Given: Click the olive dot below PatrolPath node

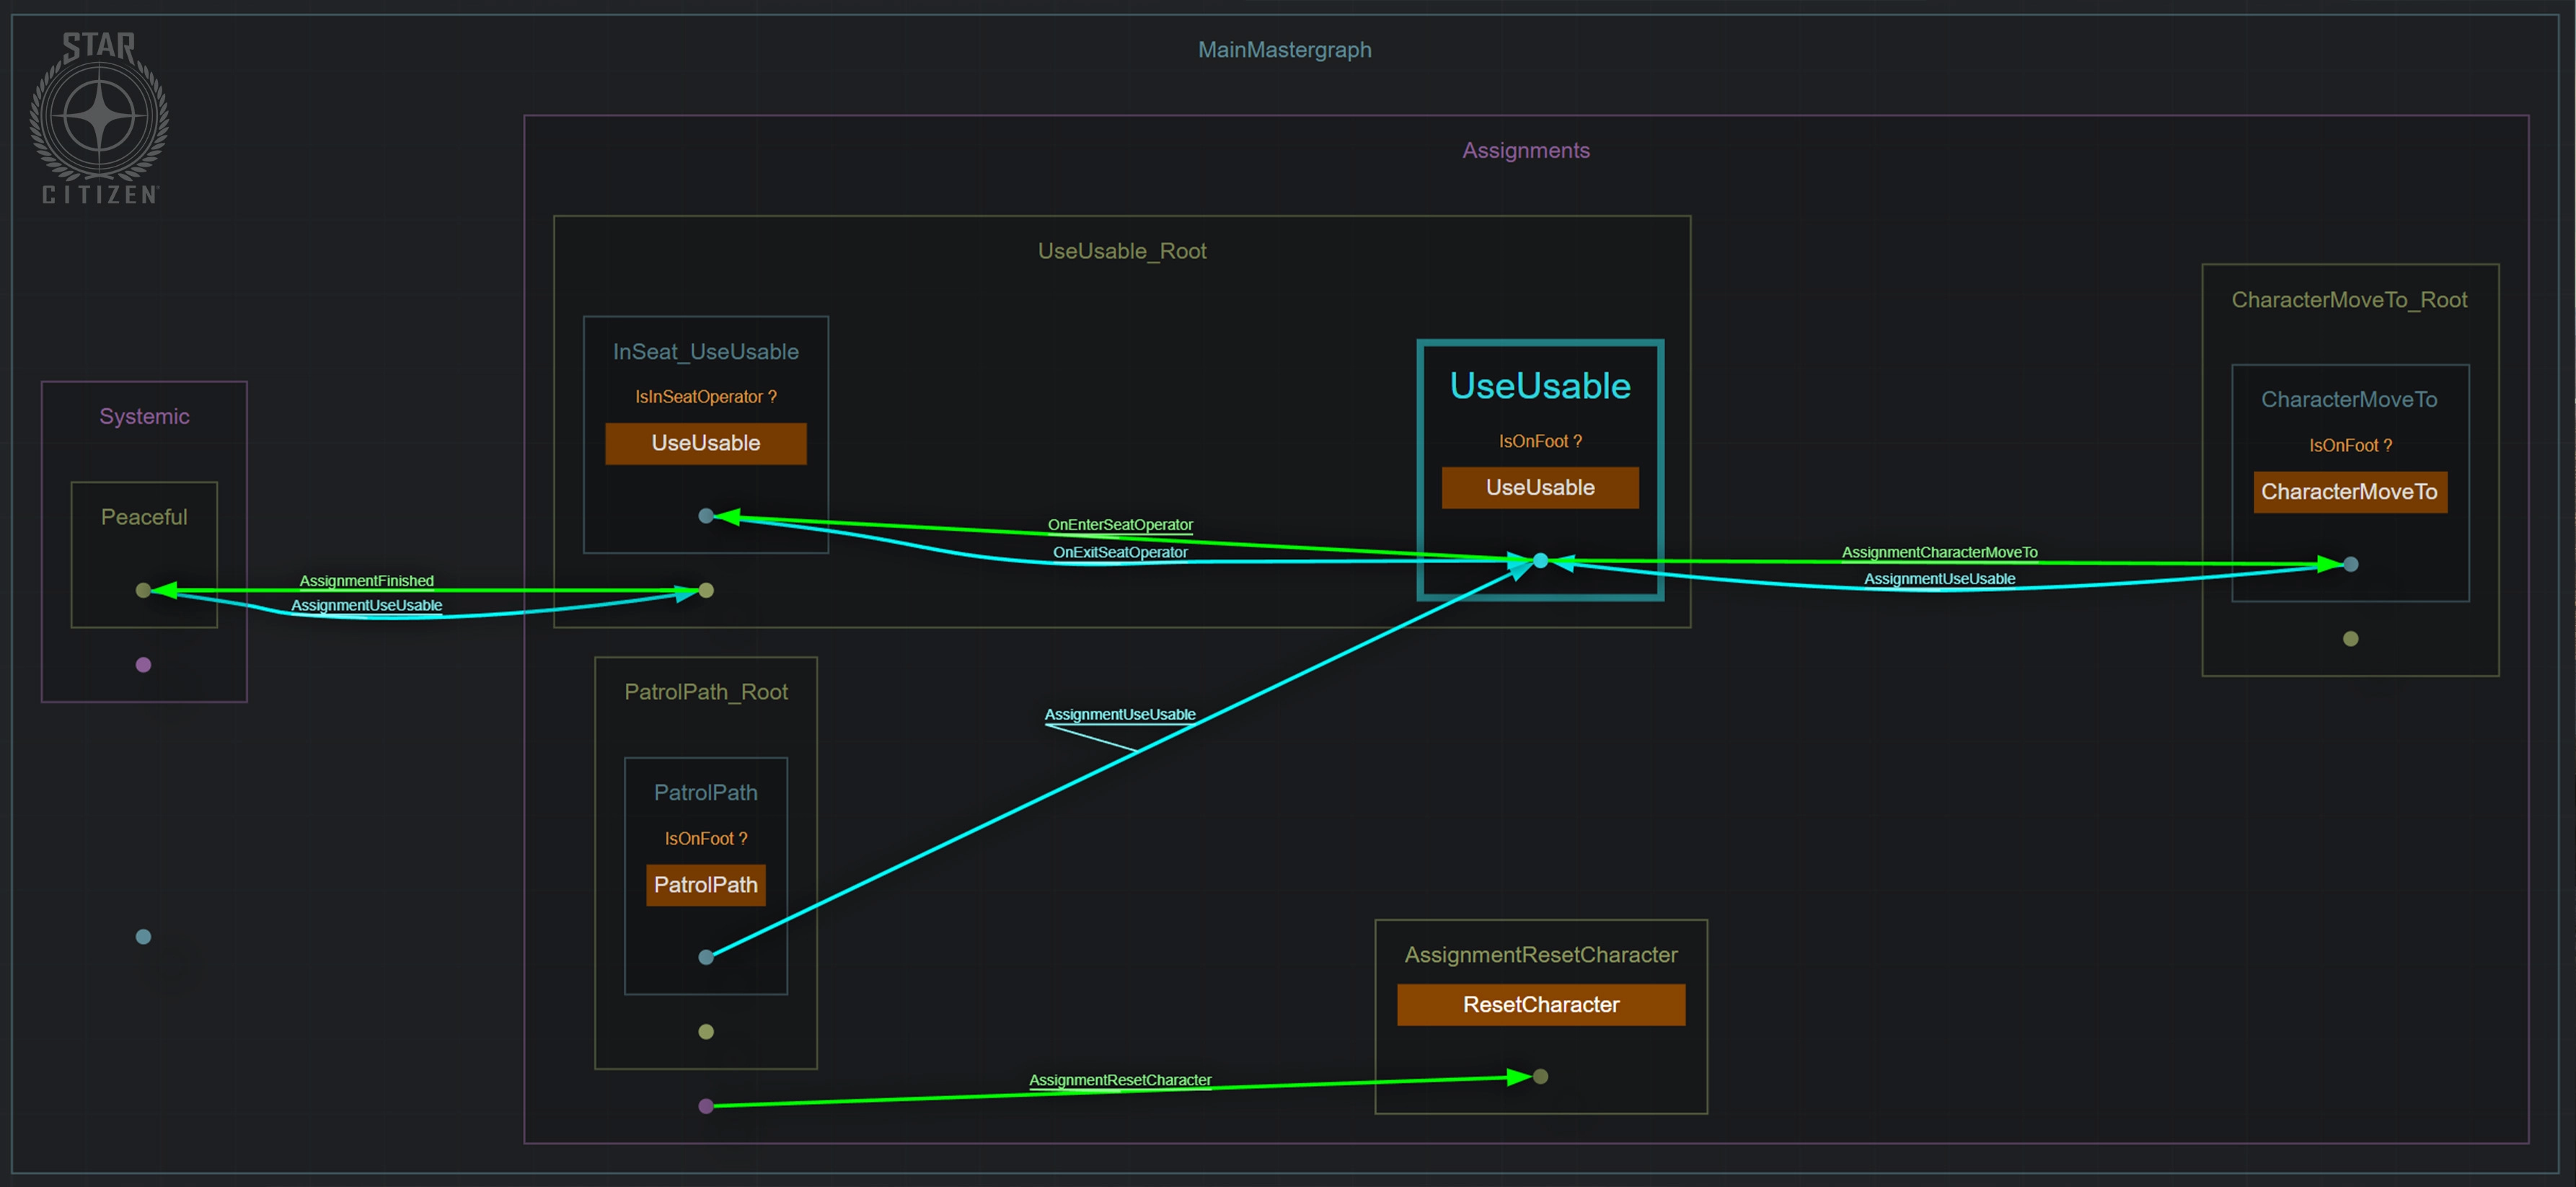Looking at the screenshot, I should click(x=706, y=1032).
